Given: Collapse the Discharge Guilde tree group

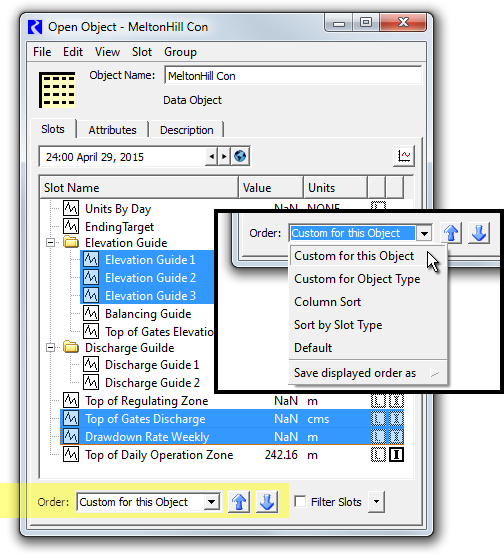Looking at the screenshot, I should (x=51, y=348).
